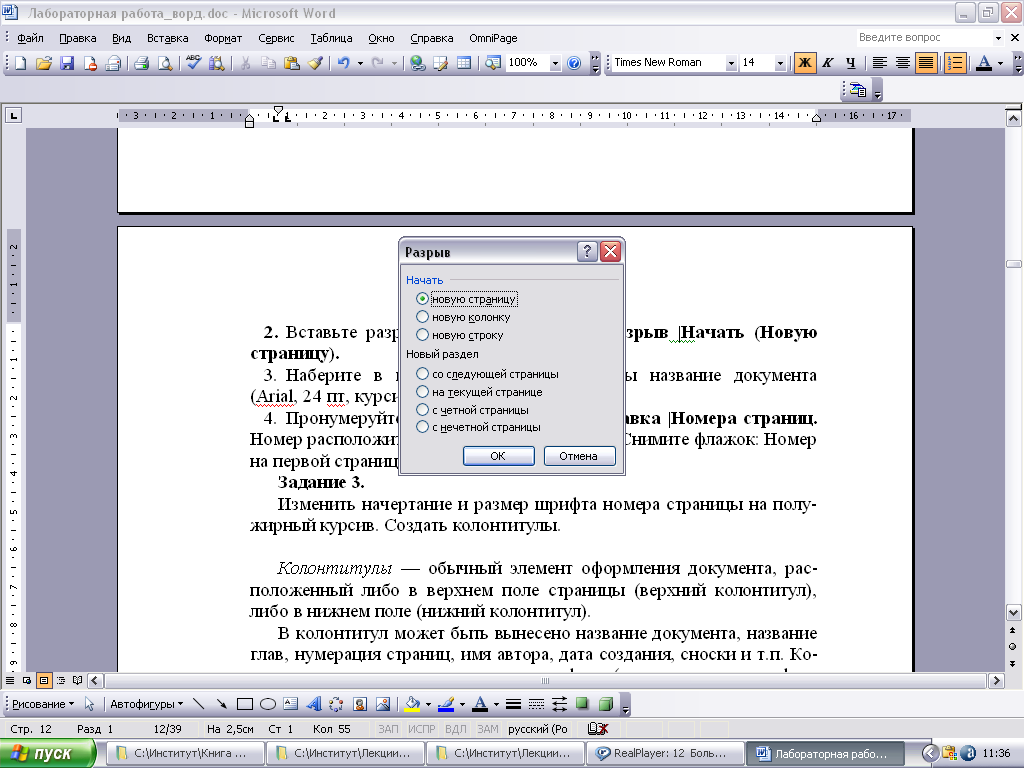Click the New document icon
Viewport: 1024px width, 768px height.
coord(21,63)
